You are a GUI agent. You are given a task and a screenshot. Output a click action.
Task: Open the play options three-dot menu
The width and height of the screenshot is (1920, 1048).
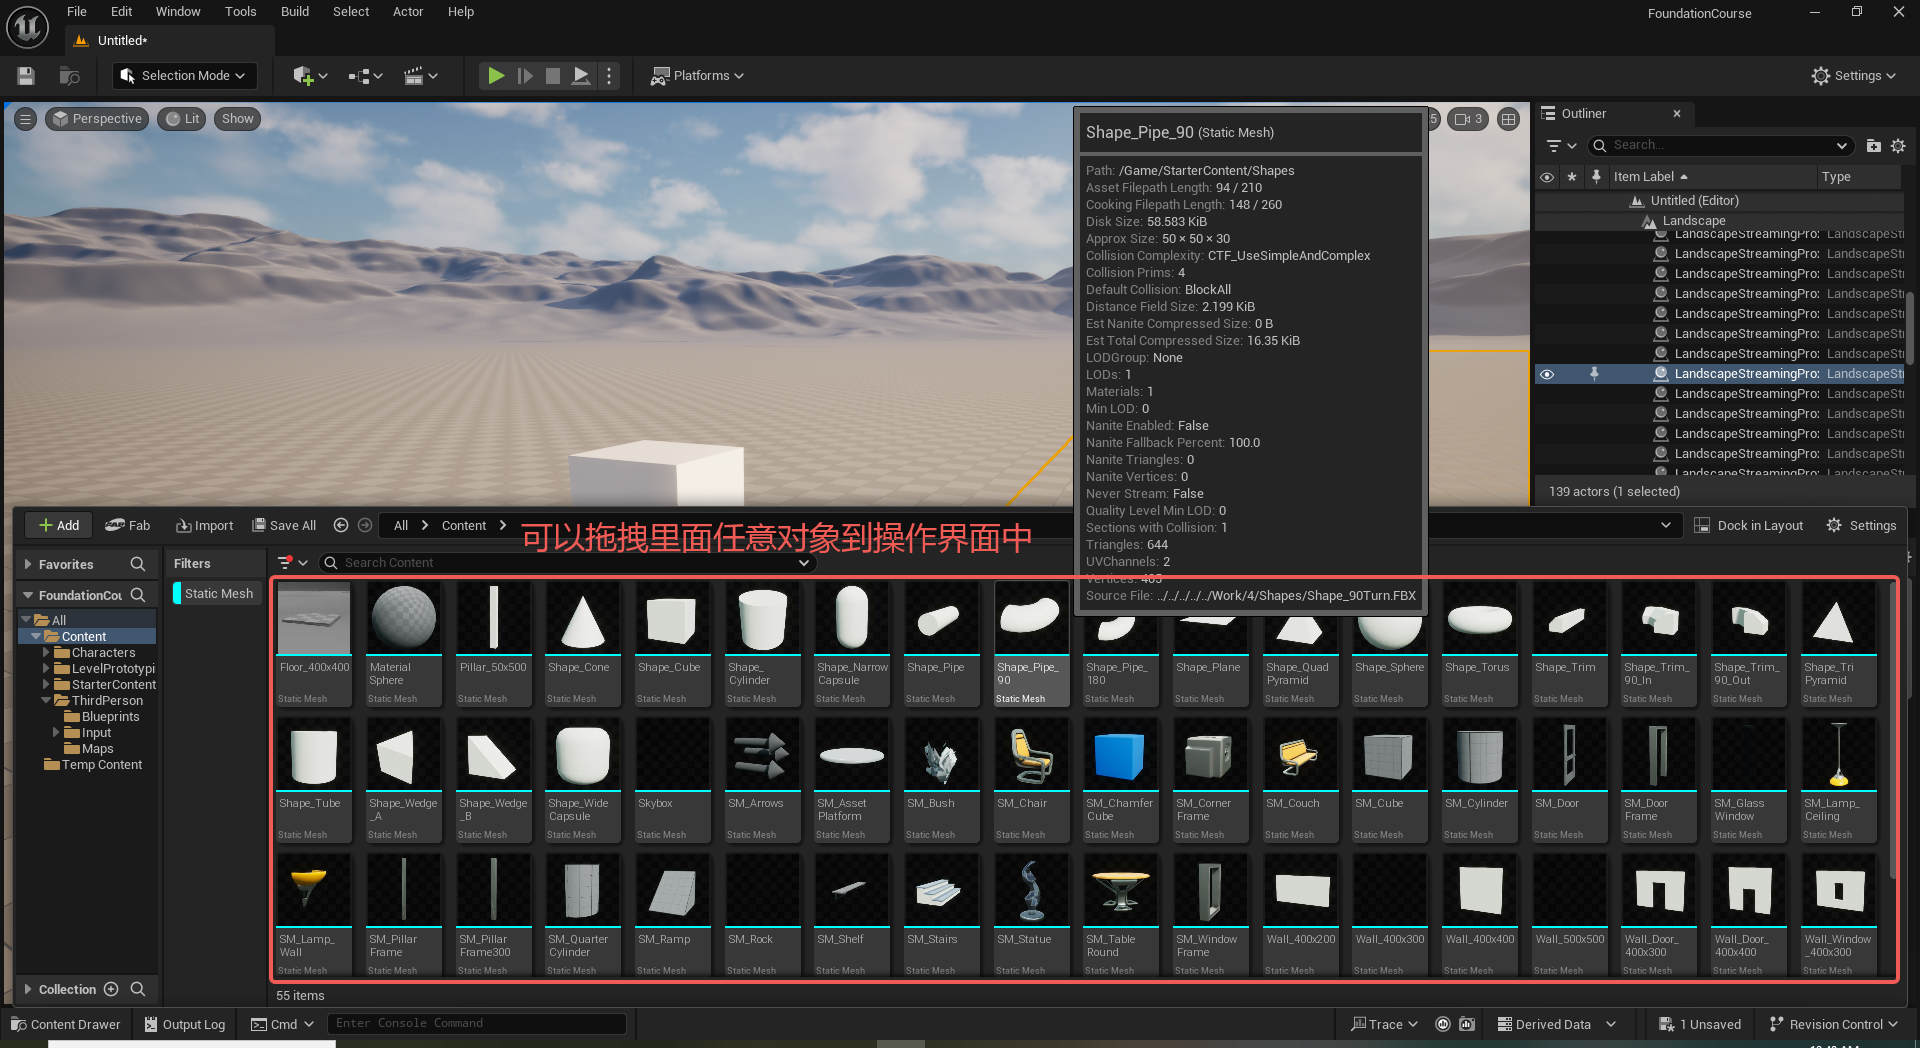609,76
